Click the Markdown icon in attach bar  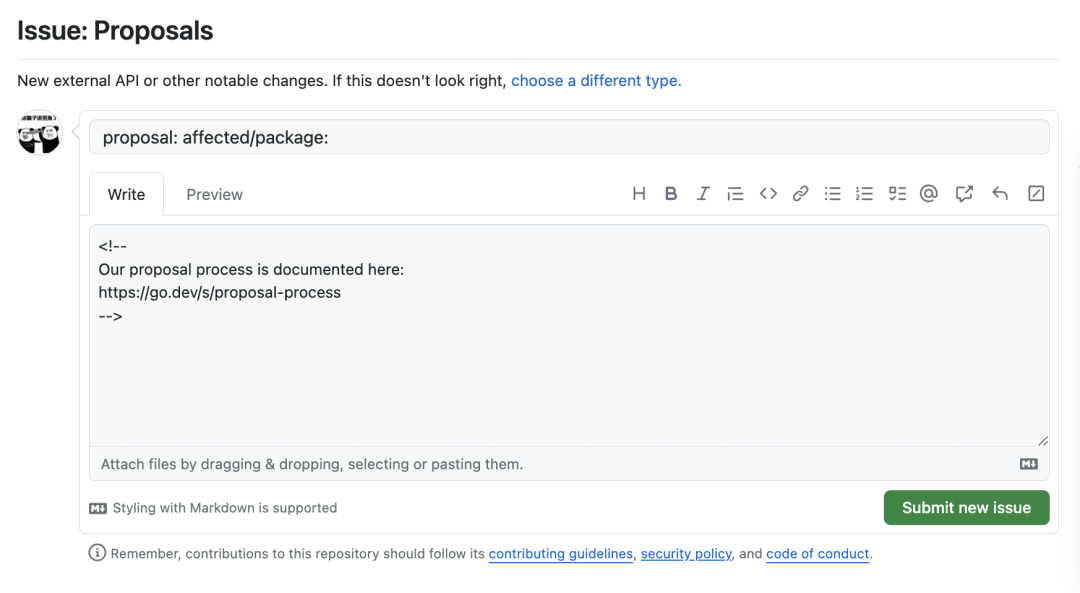click(x=1028, y=464)
